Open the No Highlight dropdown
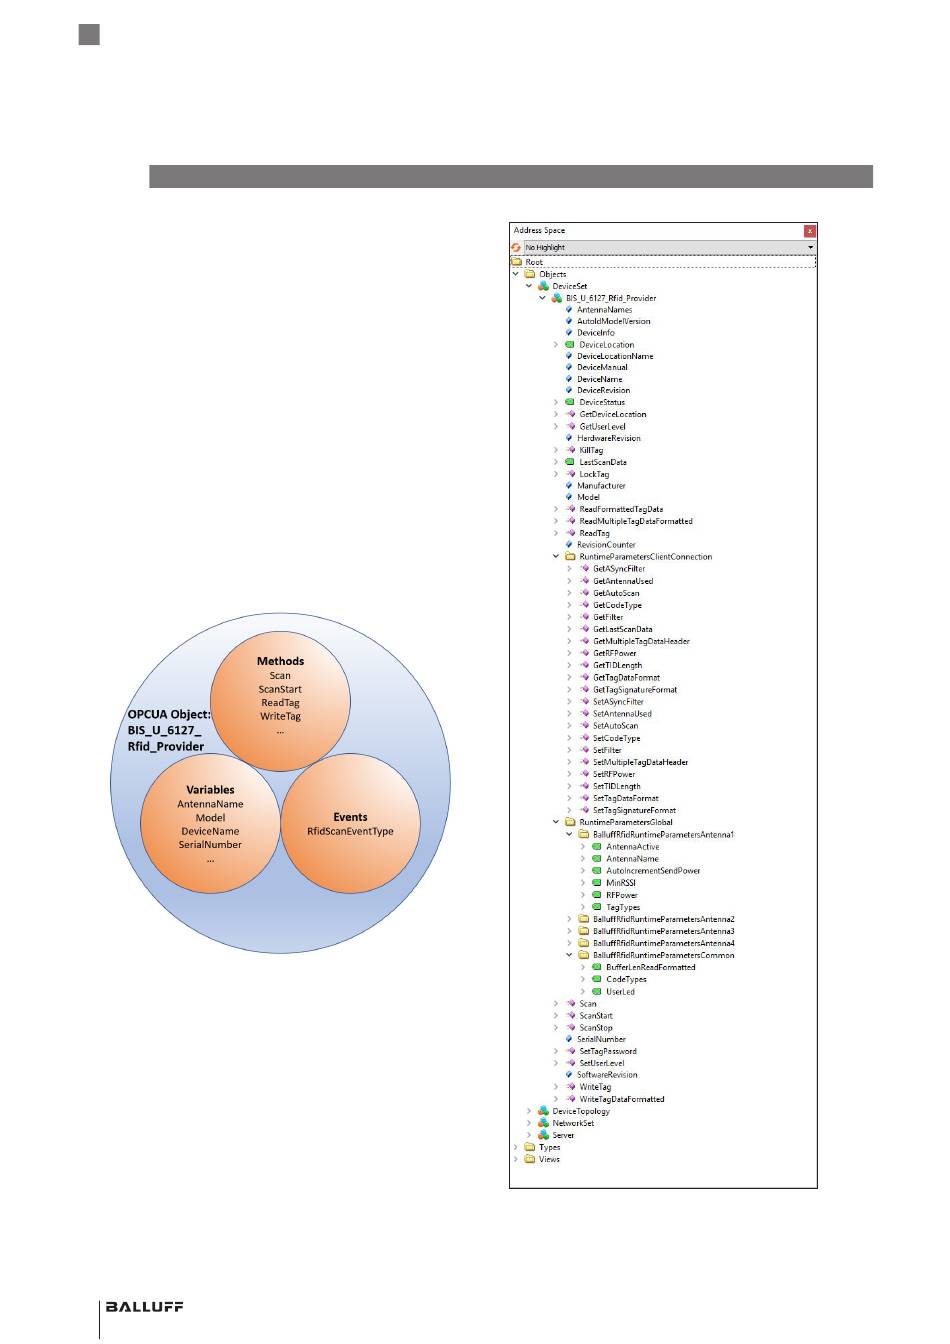The image size is (950, 1344). click(810, 247)
